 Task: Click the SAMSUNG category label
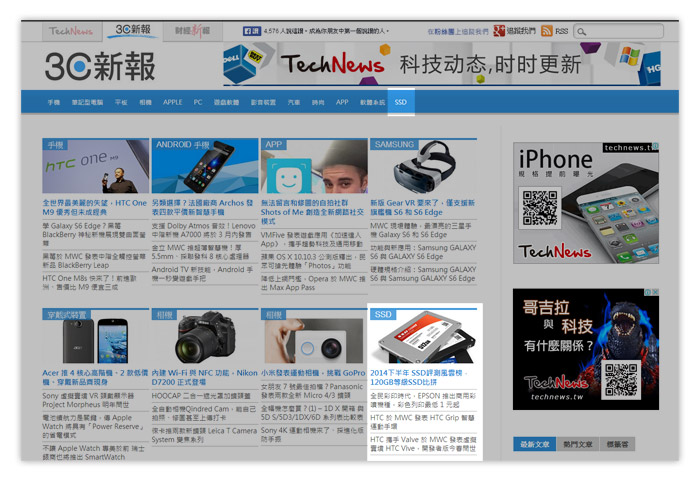[394, 145]
